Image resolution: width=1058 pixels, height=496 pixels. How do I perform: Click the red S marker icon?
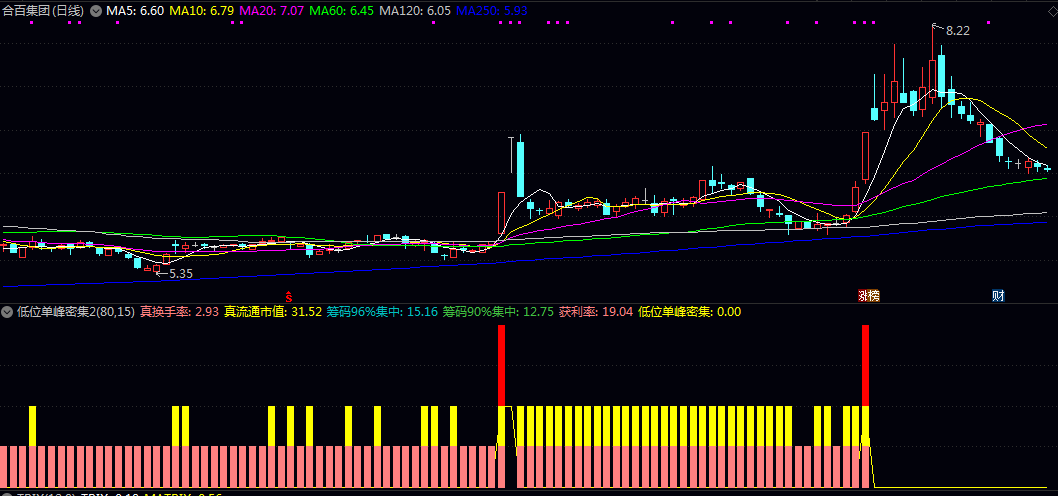tap(289, 296)
